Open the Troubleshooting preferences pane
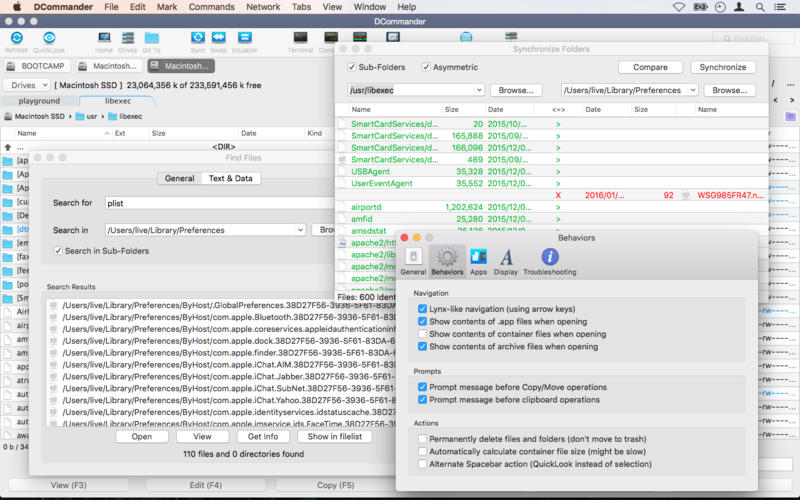This screenshot has width=800, height=500. 549,262
